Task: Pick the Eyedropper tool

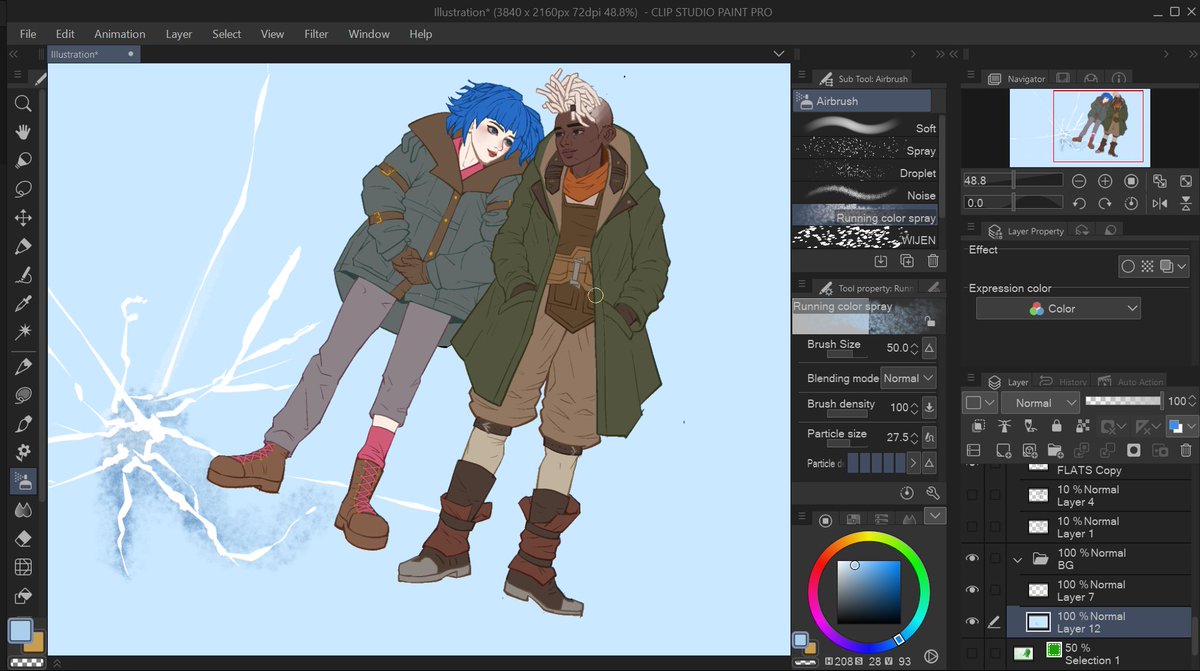Action: (22, 303)
